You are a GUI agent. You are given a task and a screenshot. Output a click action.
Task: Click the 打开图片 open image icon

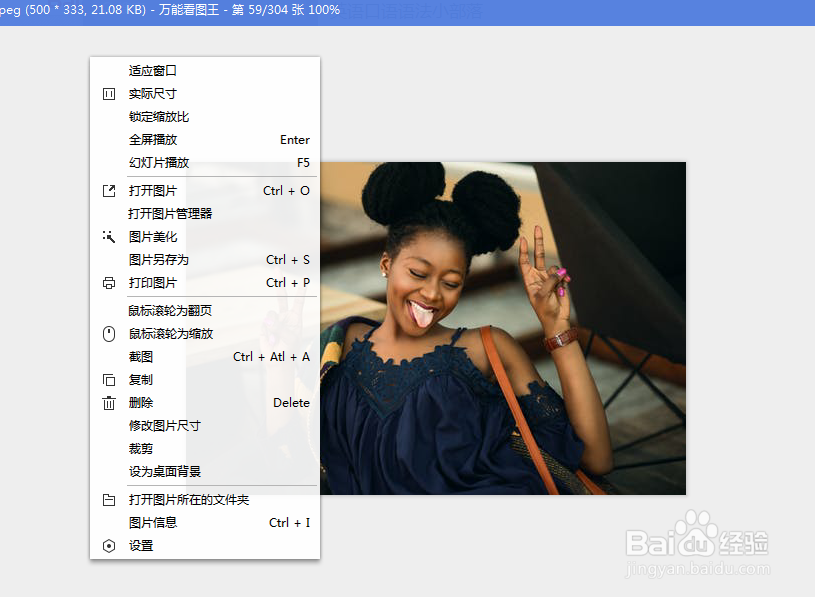110,190
